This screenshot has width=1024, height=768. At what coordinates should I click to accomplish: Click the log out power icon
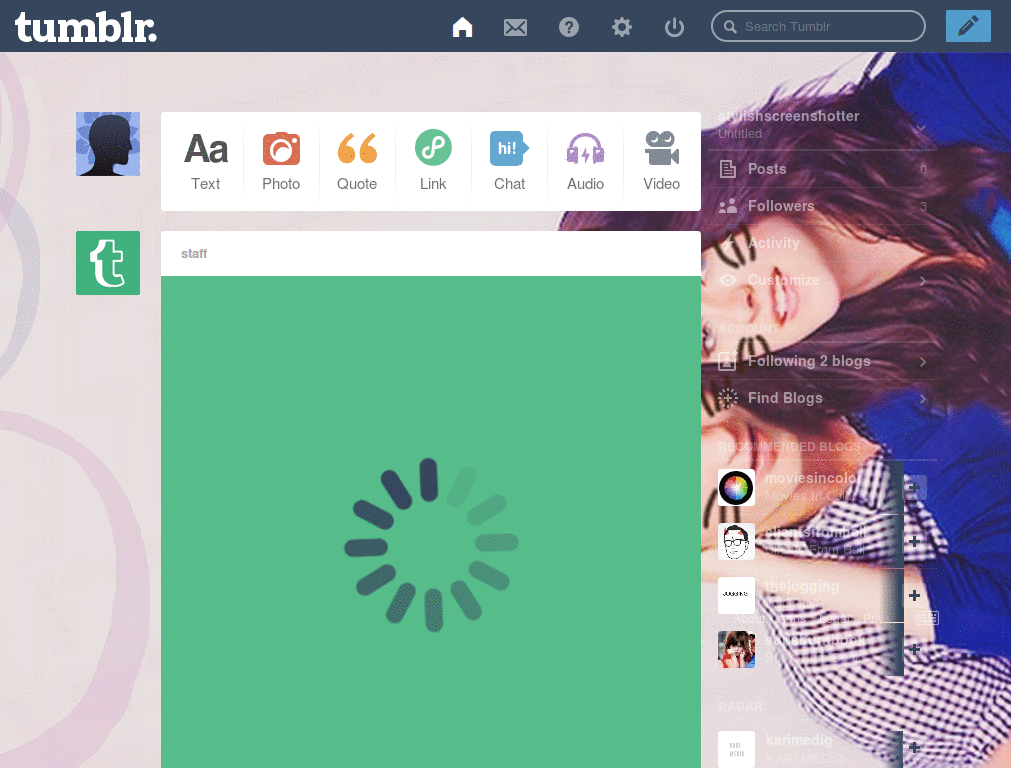point(674,27)
